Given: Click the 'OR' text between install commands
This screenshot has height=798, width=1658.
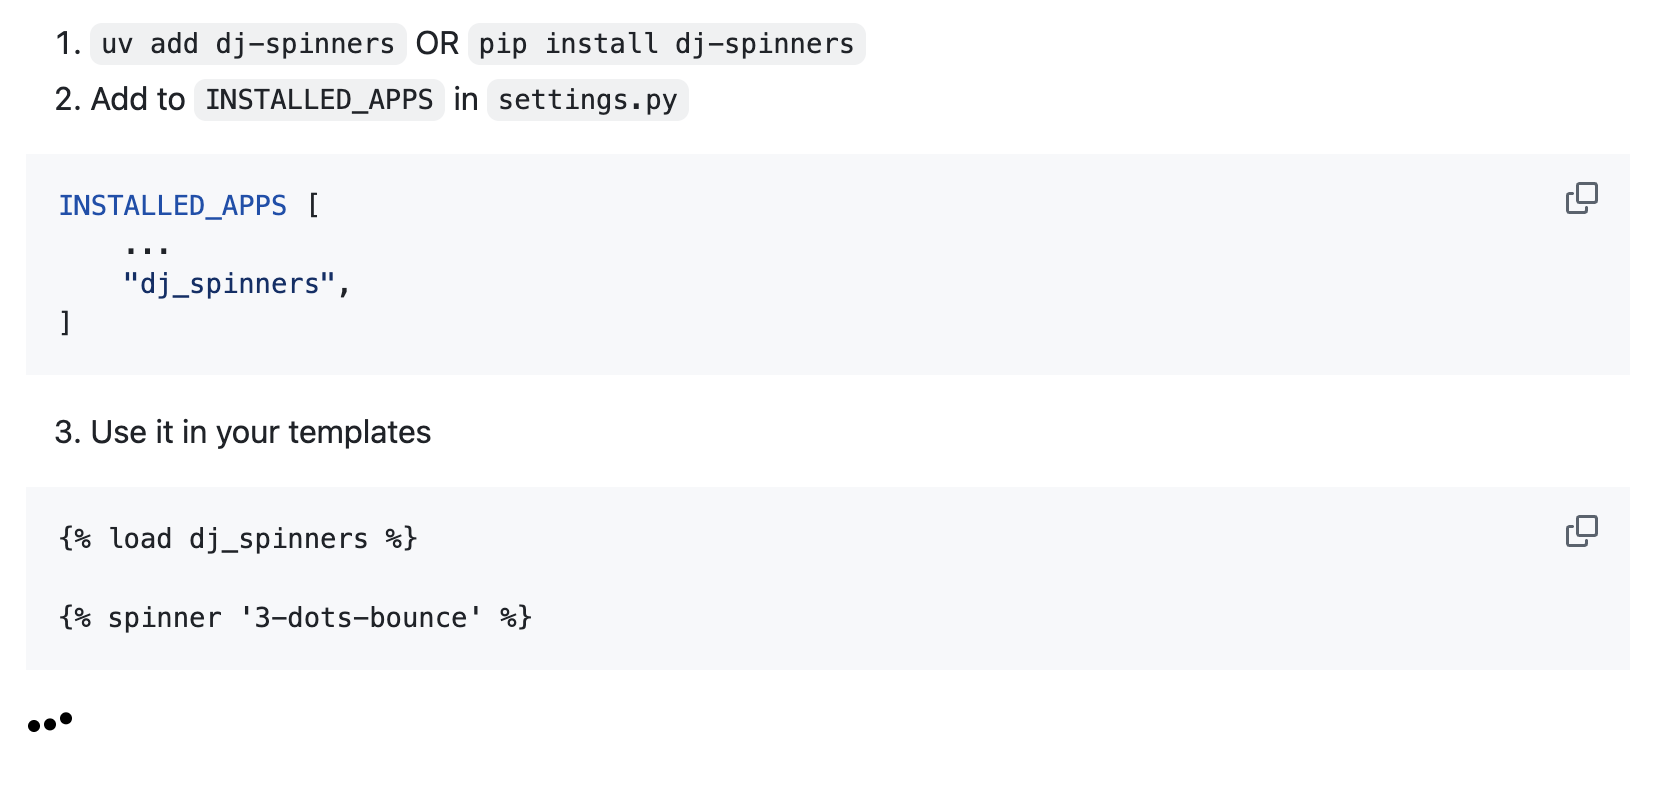Looking at the screenshot, I should click(437, 44).
